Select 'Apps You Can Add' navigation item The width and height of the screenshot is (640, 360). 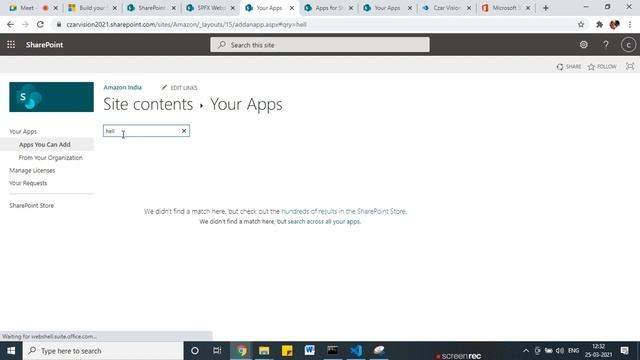tap(44, 144)
